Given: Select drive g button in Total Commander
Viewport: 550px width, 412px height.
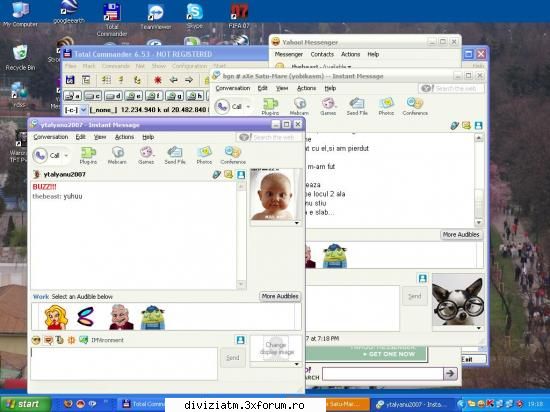Looking at the screenshot, I should [174, 96].
